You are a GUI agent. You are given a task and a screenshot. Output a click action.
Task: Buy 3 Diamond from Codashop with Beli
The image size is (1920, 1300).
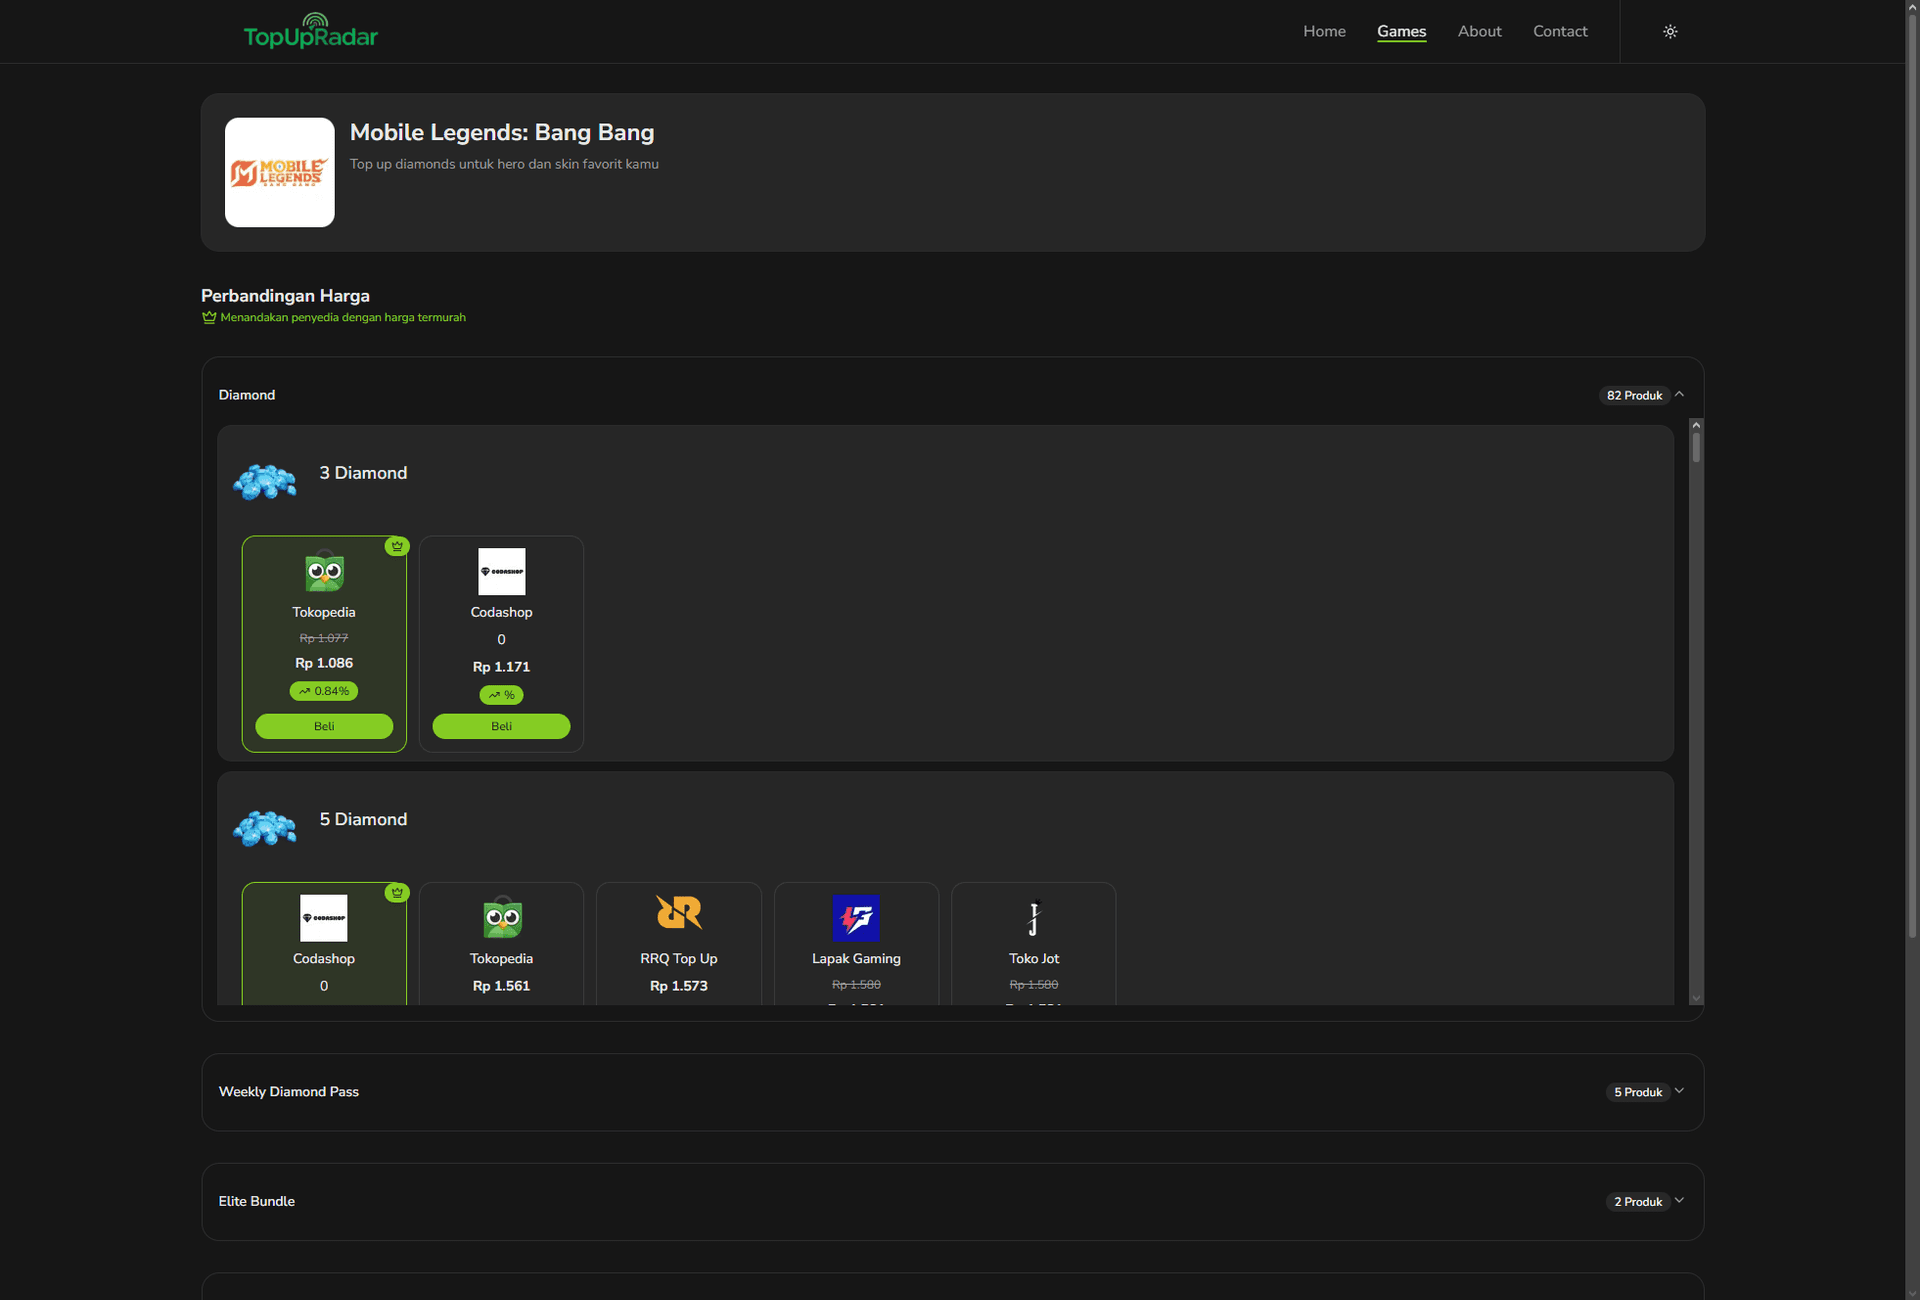click(501, 726)
